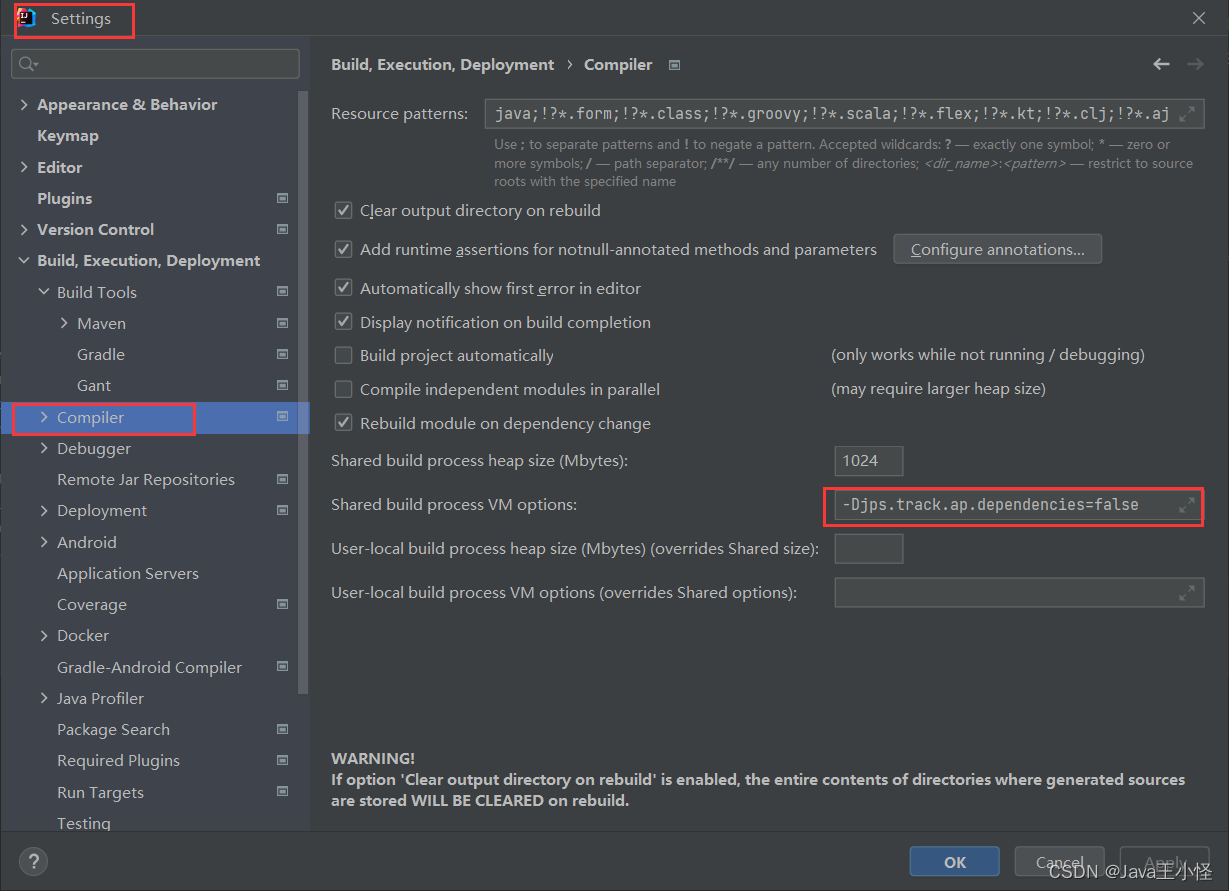Open the Keymap settings page
The width and height of the screenshot is (1229, 891).
pyautogui.click(x=68, y=136)
